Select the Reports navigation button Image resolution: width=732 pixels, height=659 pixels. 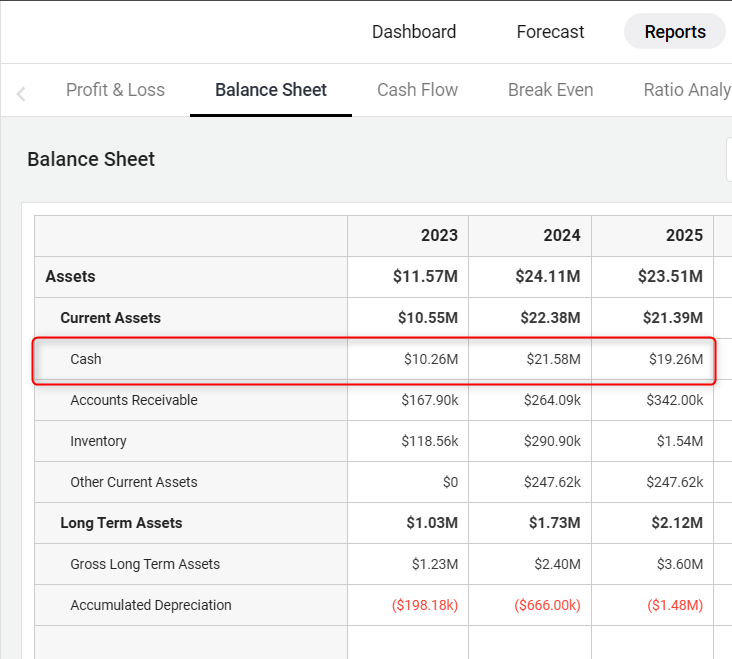pos(675,32)
